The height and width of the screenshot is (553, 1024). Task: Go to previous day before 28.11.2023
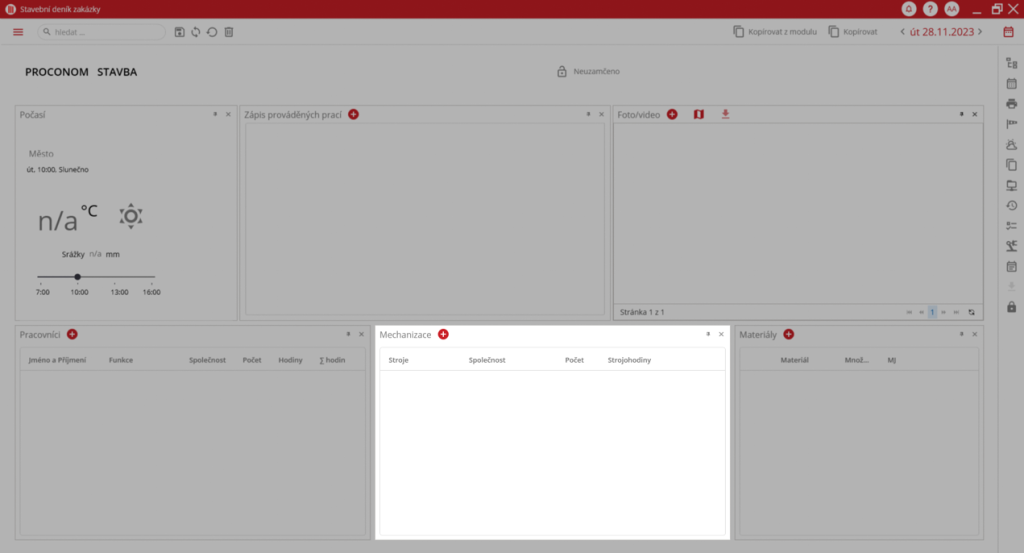(x=903, y=32)
